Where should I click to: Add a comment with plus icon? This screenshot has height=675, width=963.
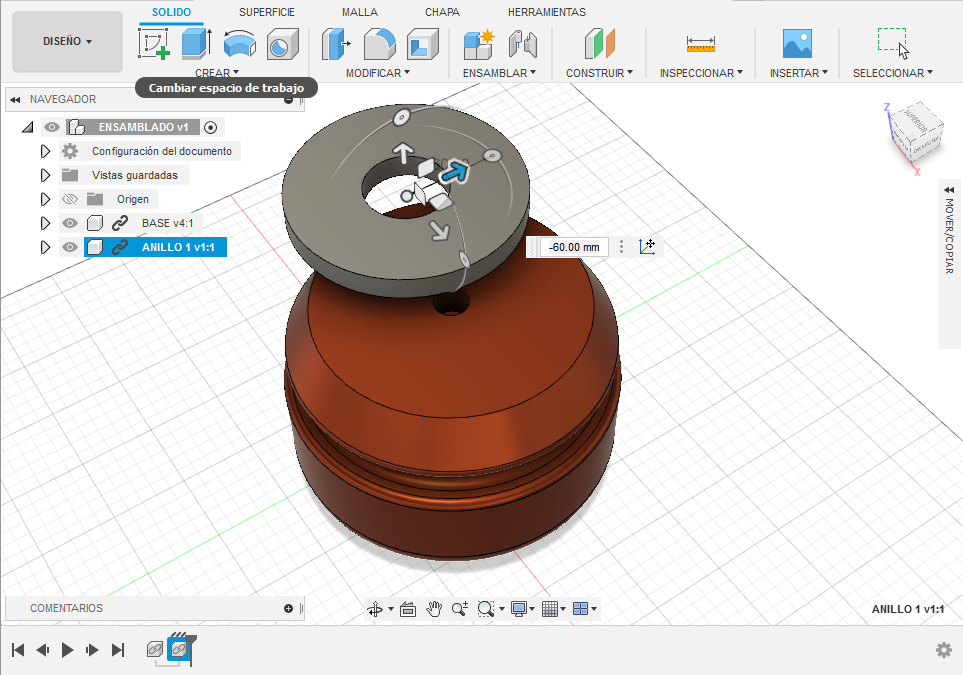tap(288, 608)
